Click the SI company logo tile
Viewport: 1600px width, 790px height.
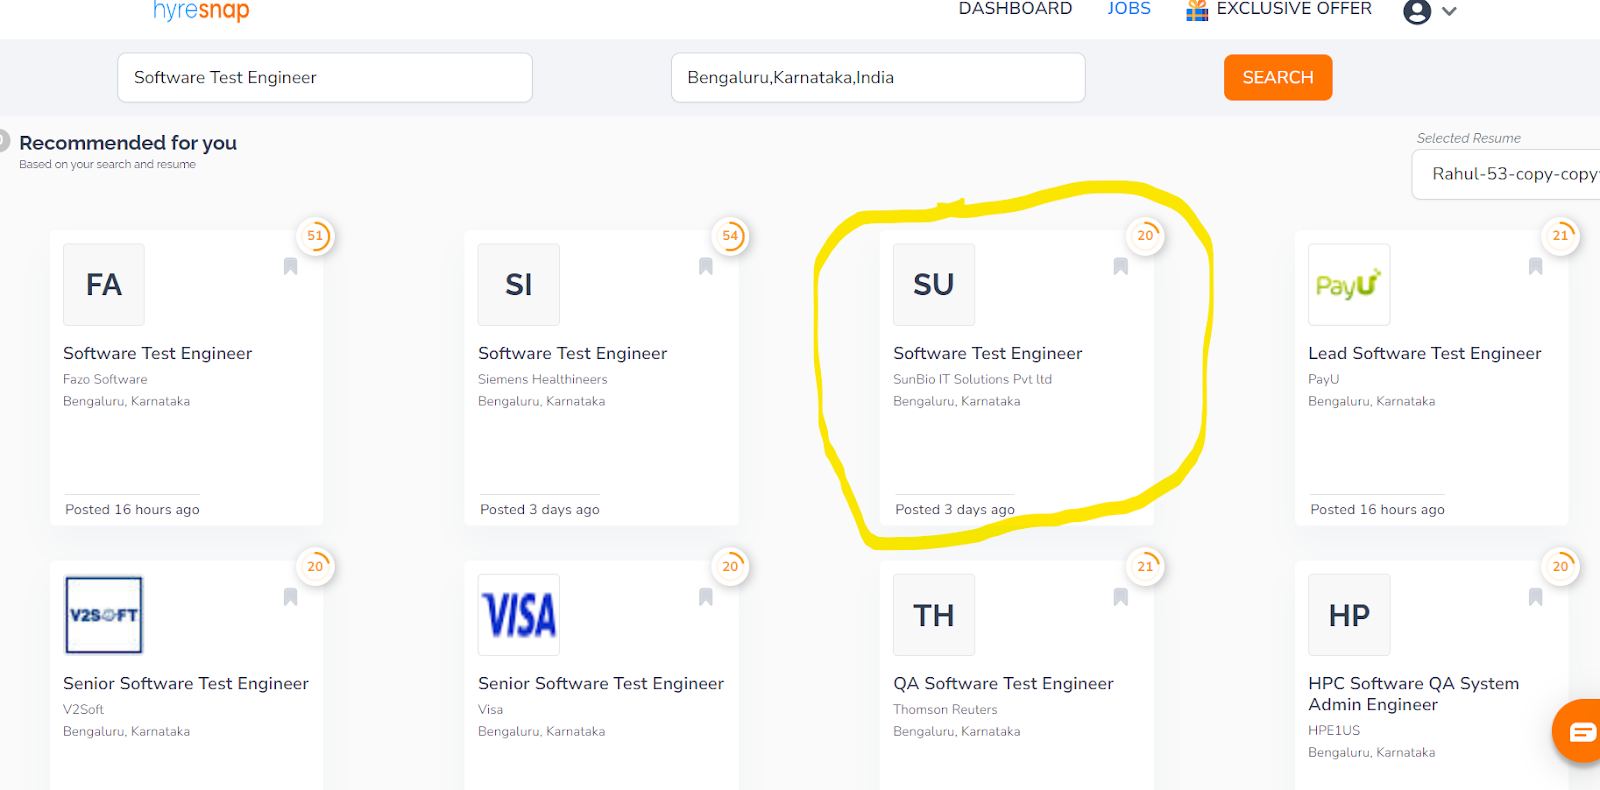(x=519, y=285)
